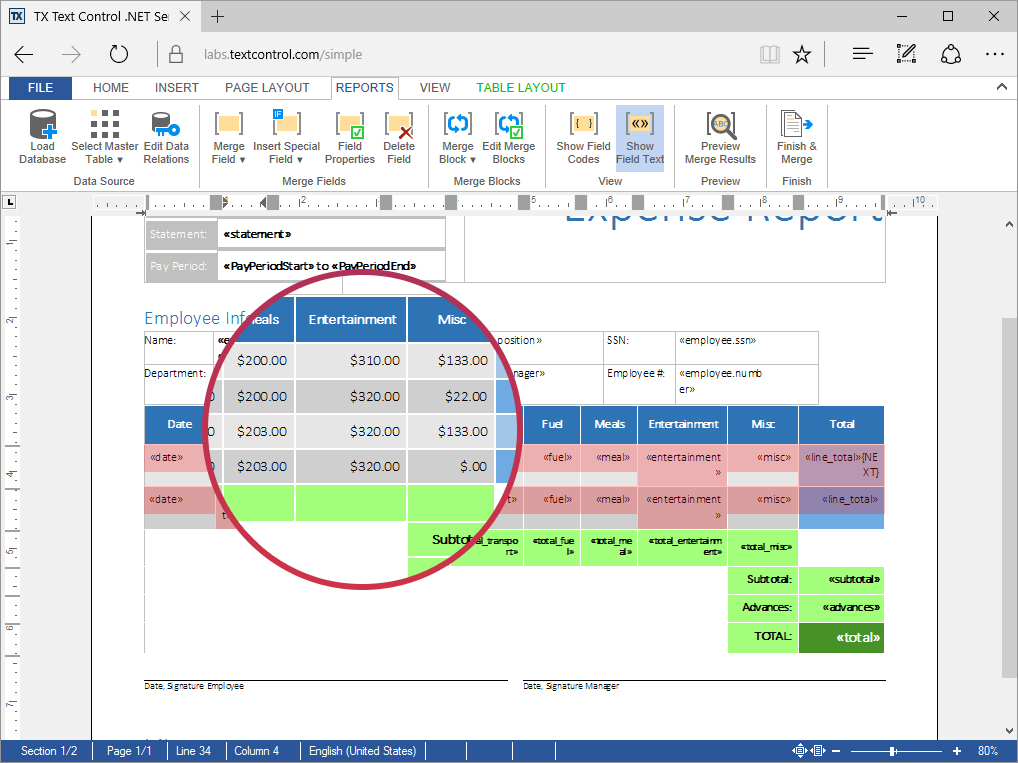The width and height of the screenshot is (1018, 763).
Task: Switch to the PAGE LAYOUT tab
Action: (267, 88)
